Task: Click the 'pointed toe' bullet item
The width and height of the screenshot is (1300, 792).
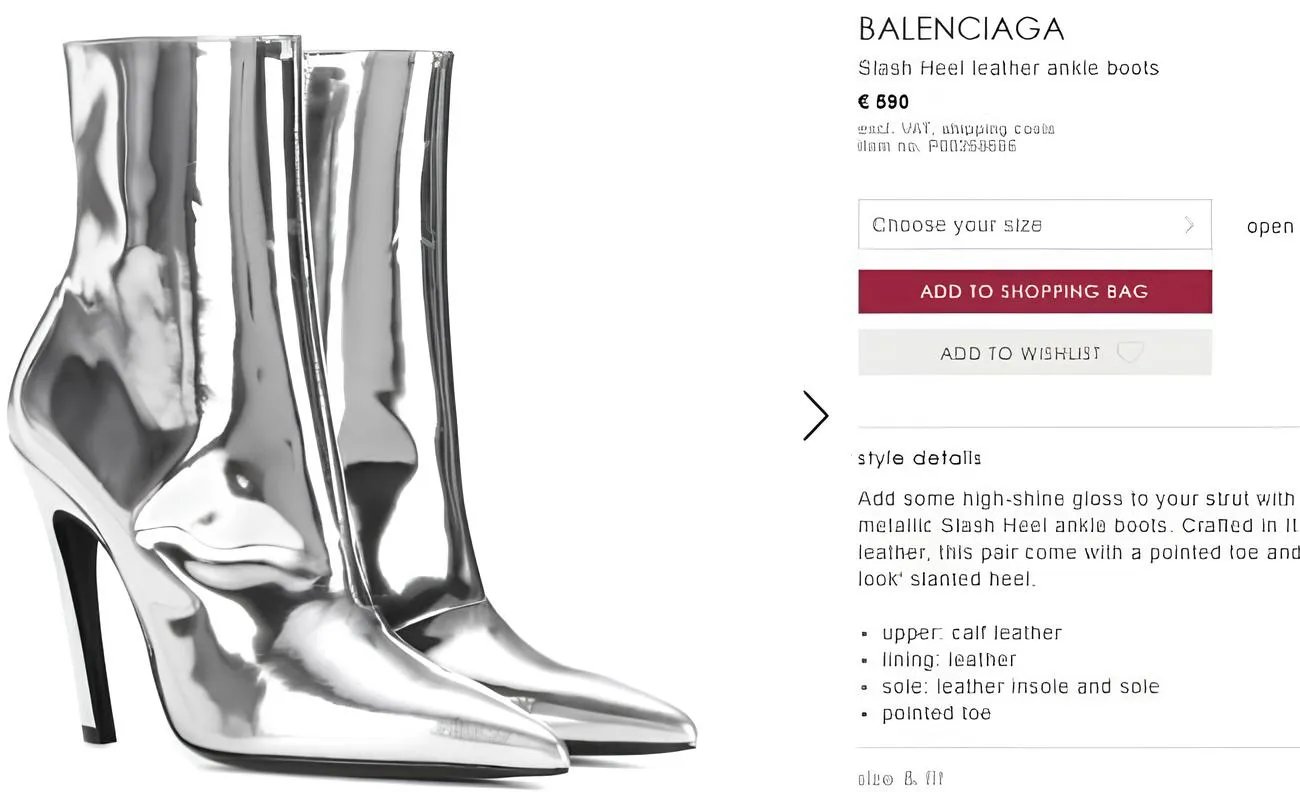Action: click(x=936, y=713)
